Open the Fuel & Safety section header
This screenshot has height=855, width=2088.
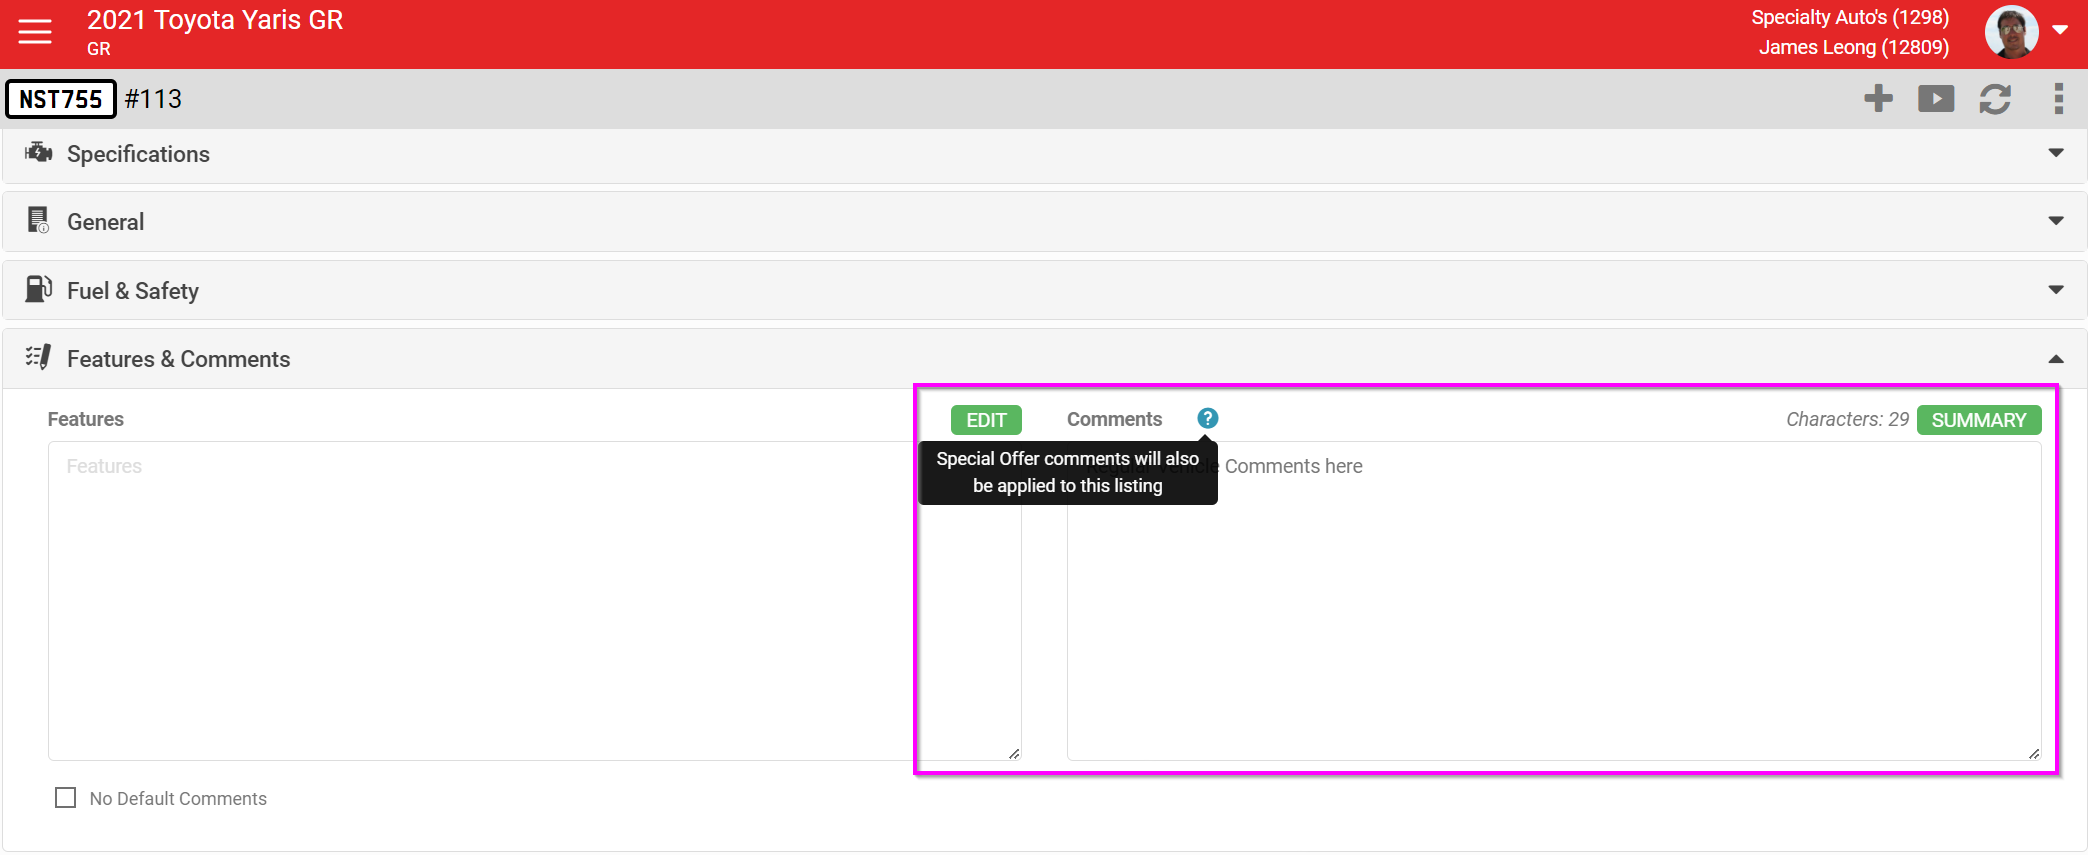(x=1044, y=291)
